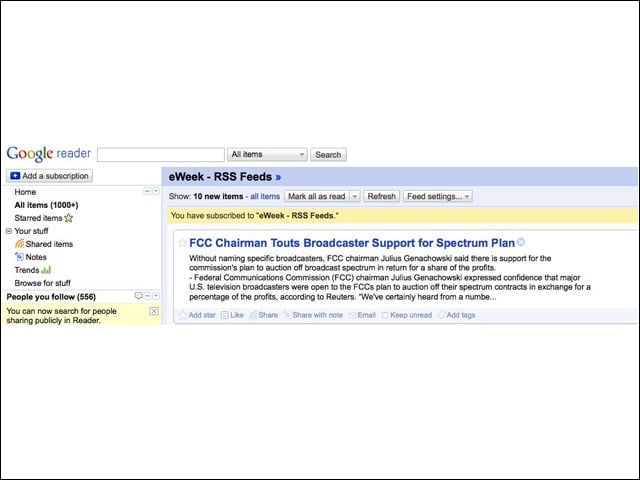Click the Like action under the article
The image size is (640, 480).
[232, 315]
